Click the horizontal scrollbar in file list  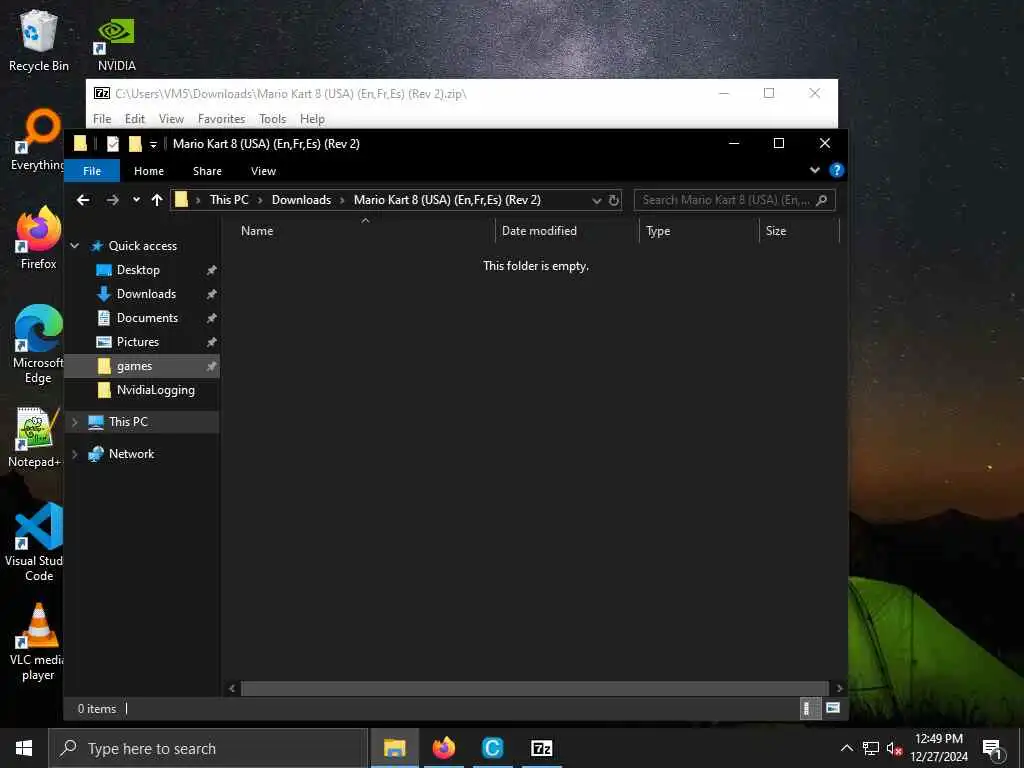coord(535,688)
